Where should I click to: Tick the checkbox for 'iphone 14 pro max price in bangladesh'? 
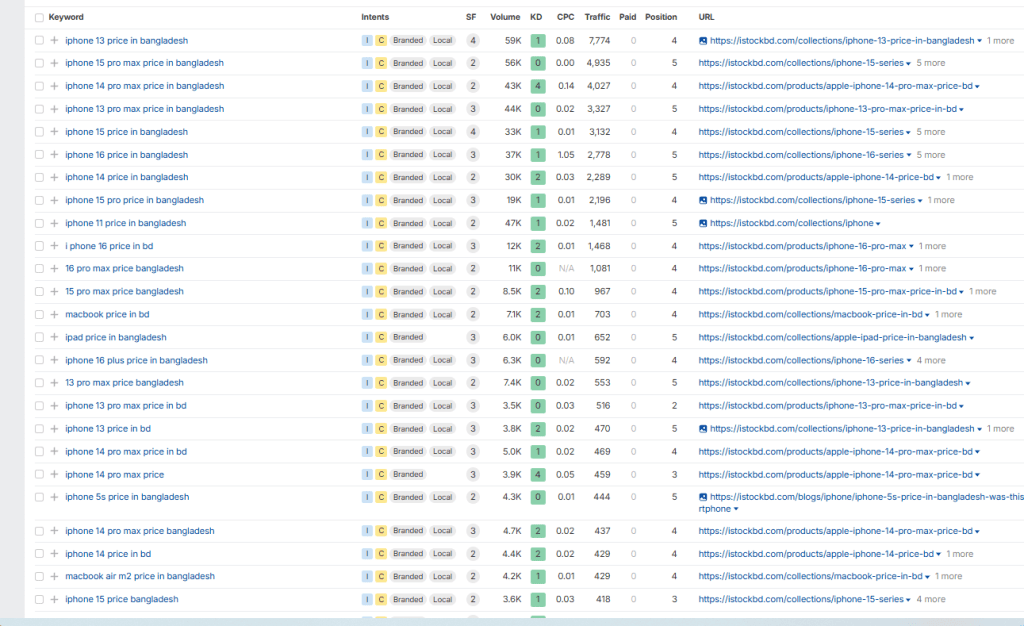point(39,86)
